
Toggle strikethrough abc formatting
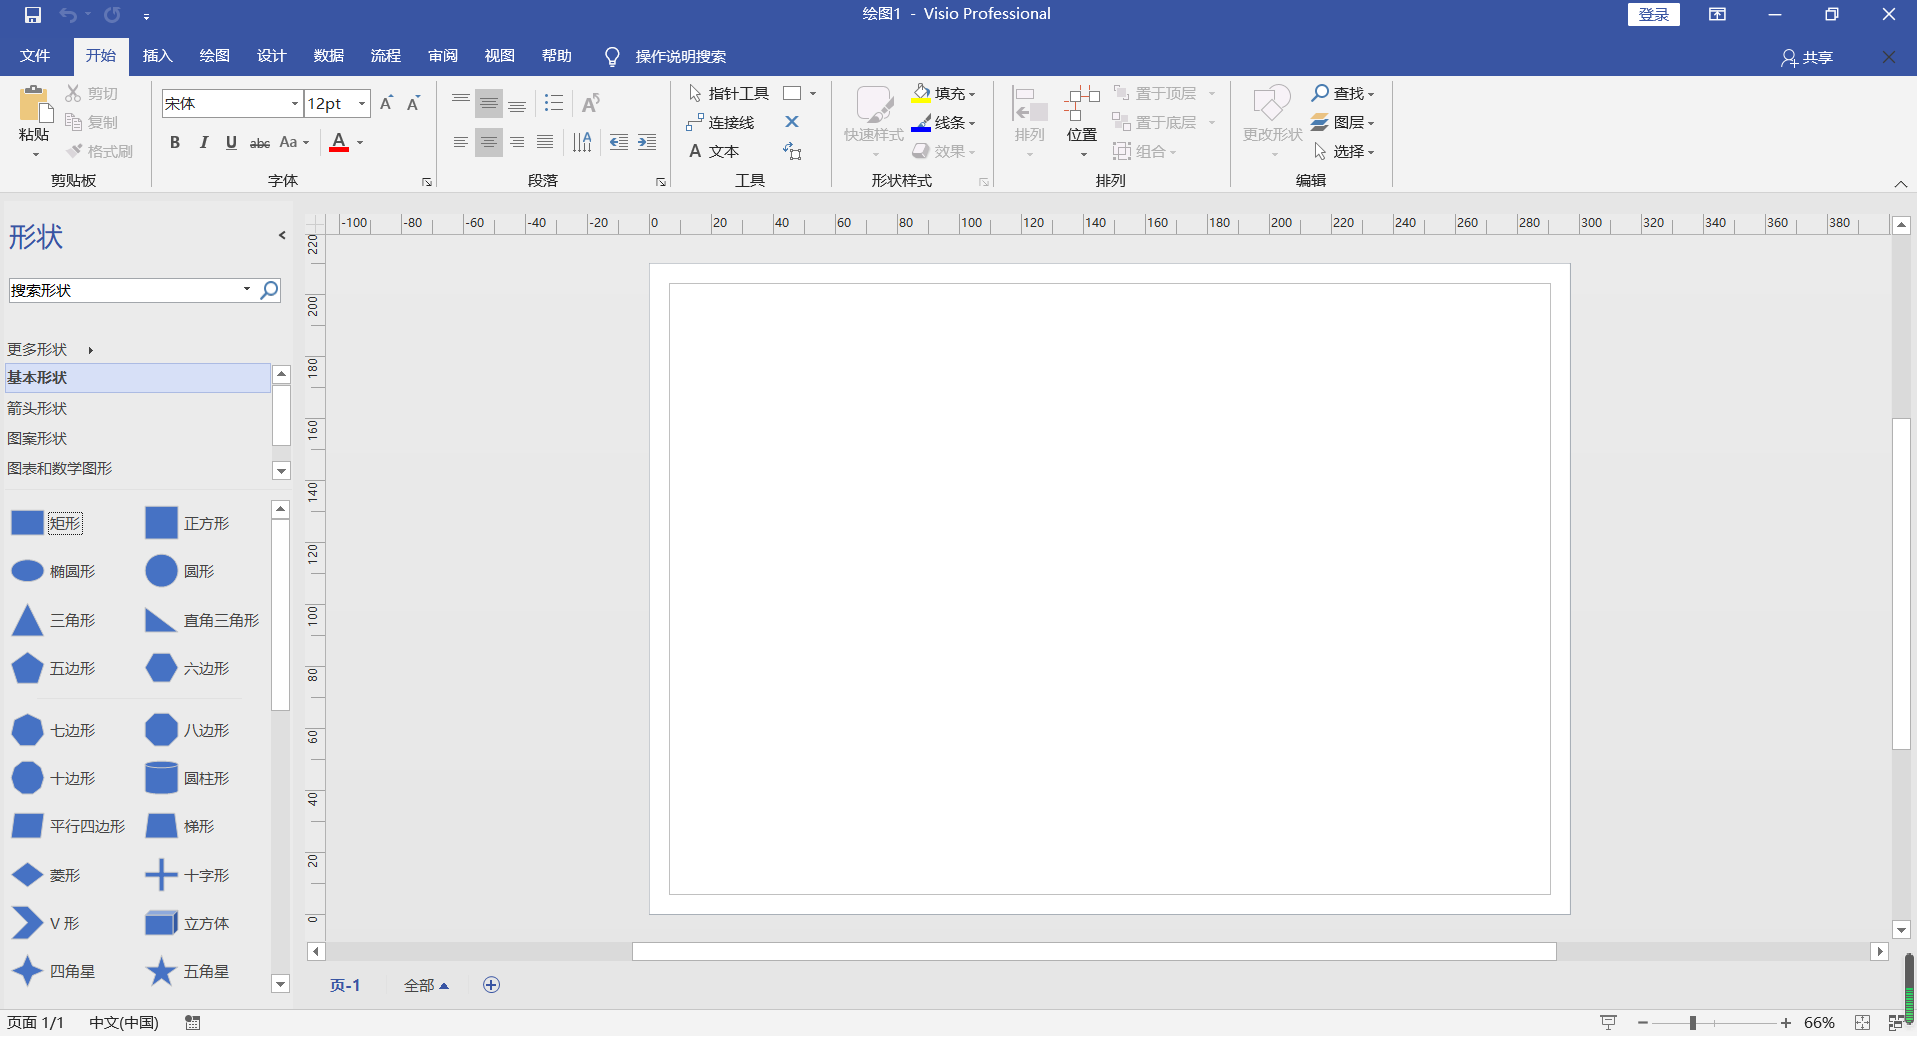point(260,142)
